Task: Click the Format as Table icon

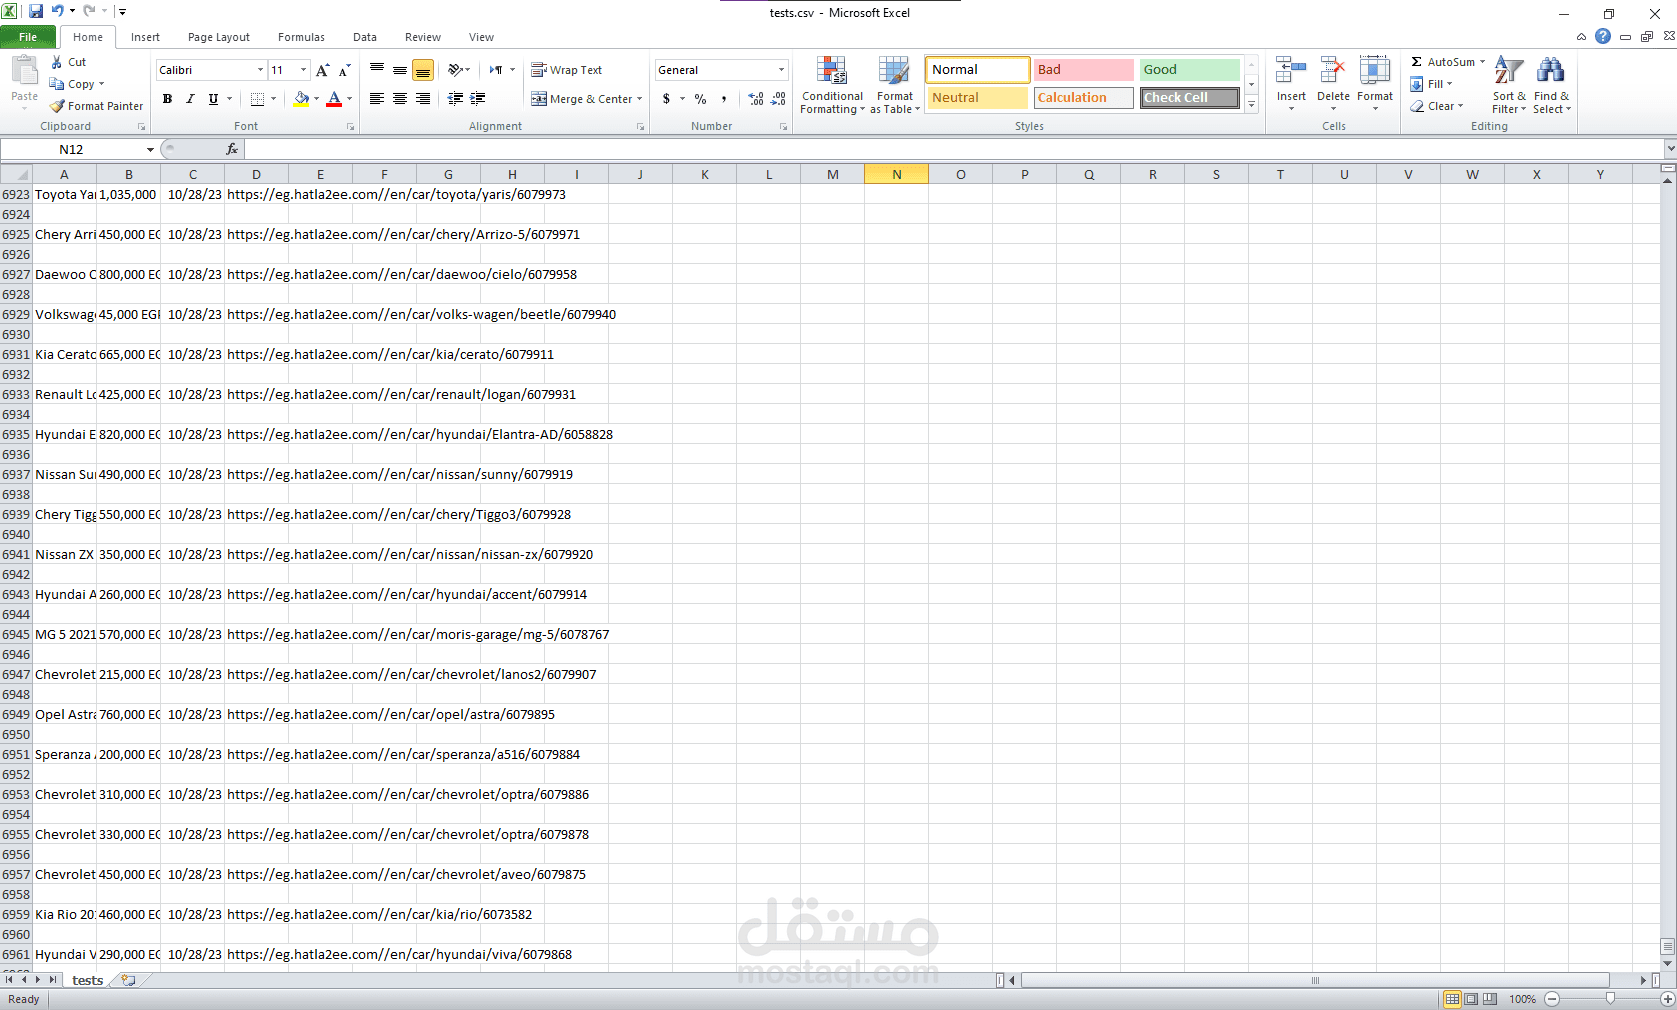Action: 894,71
